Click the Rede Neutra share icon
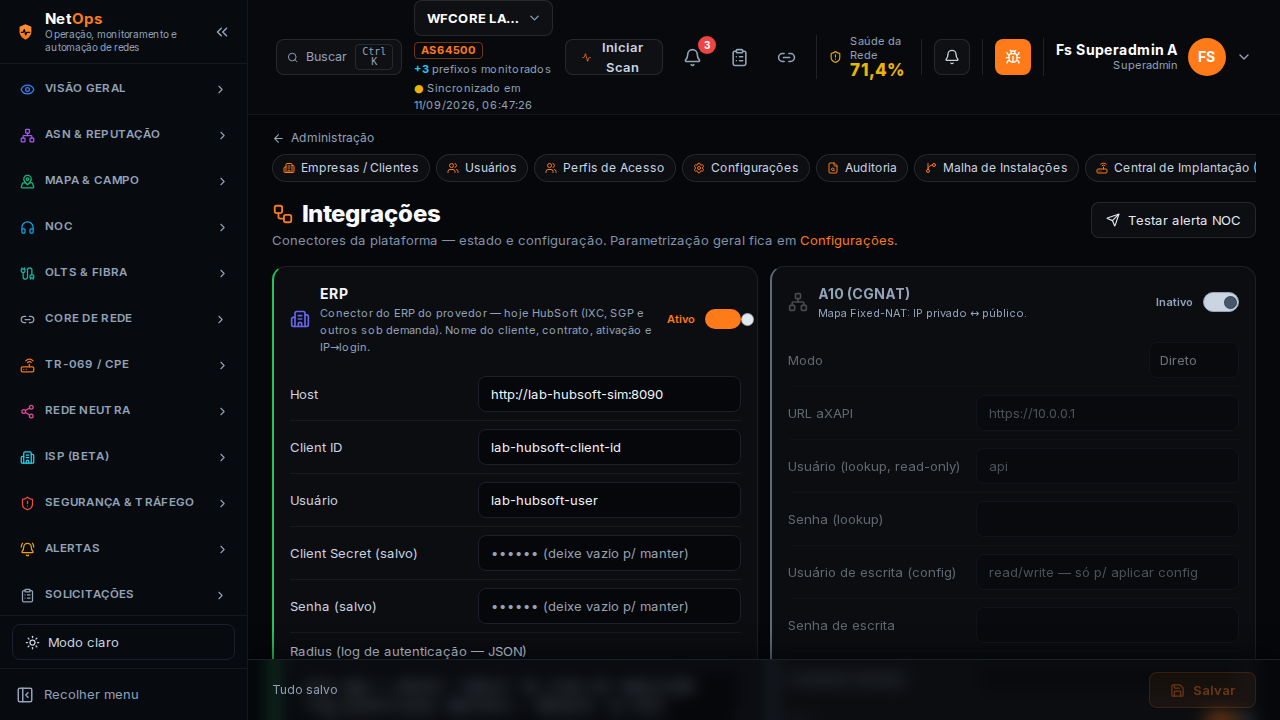 (28, 411)
